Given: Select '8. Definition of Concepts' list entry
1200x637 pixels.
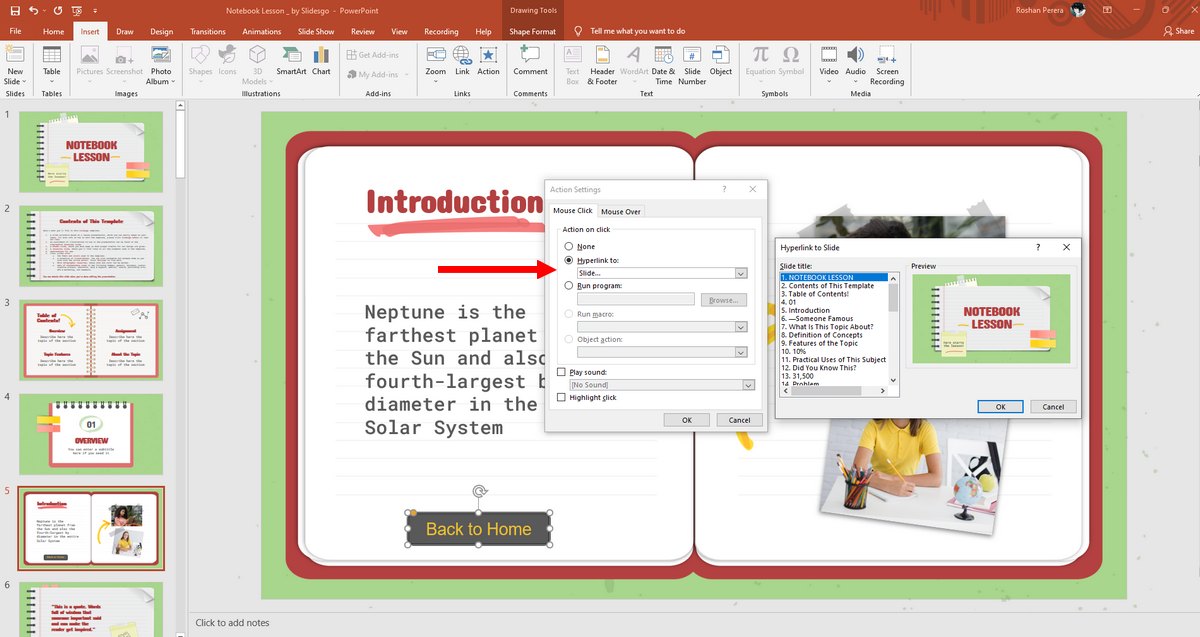Looking at the screenshot, I should pyautogui.click(x=833, y=335).
